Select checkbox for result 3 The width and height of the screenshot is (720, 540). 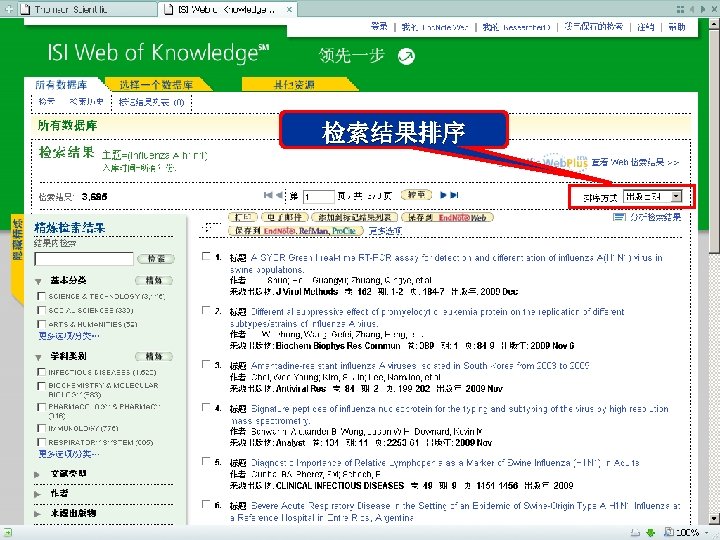[206, 365]
